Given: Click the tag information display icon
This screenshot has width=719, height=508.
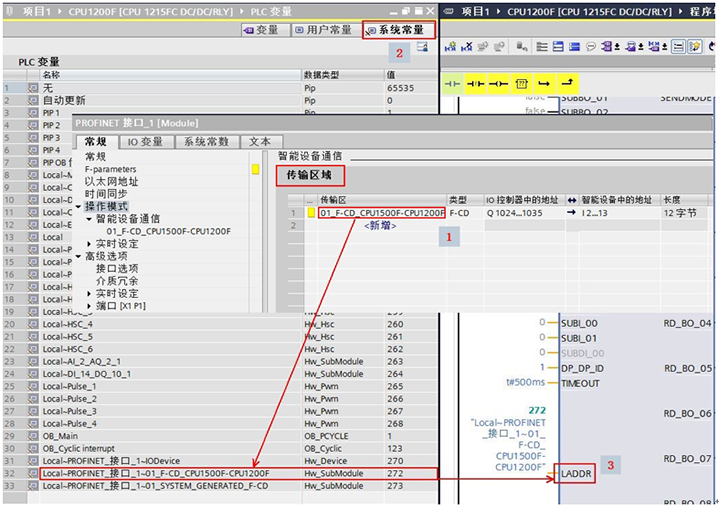Looking at the screenshot, I should (x=631, y=46).
